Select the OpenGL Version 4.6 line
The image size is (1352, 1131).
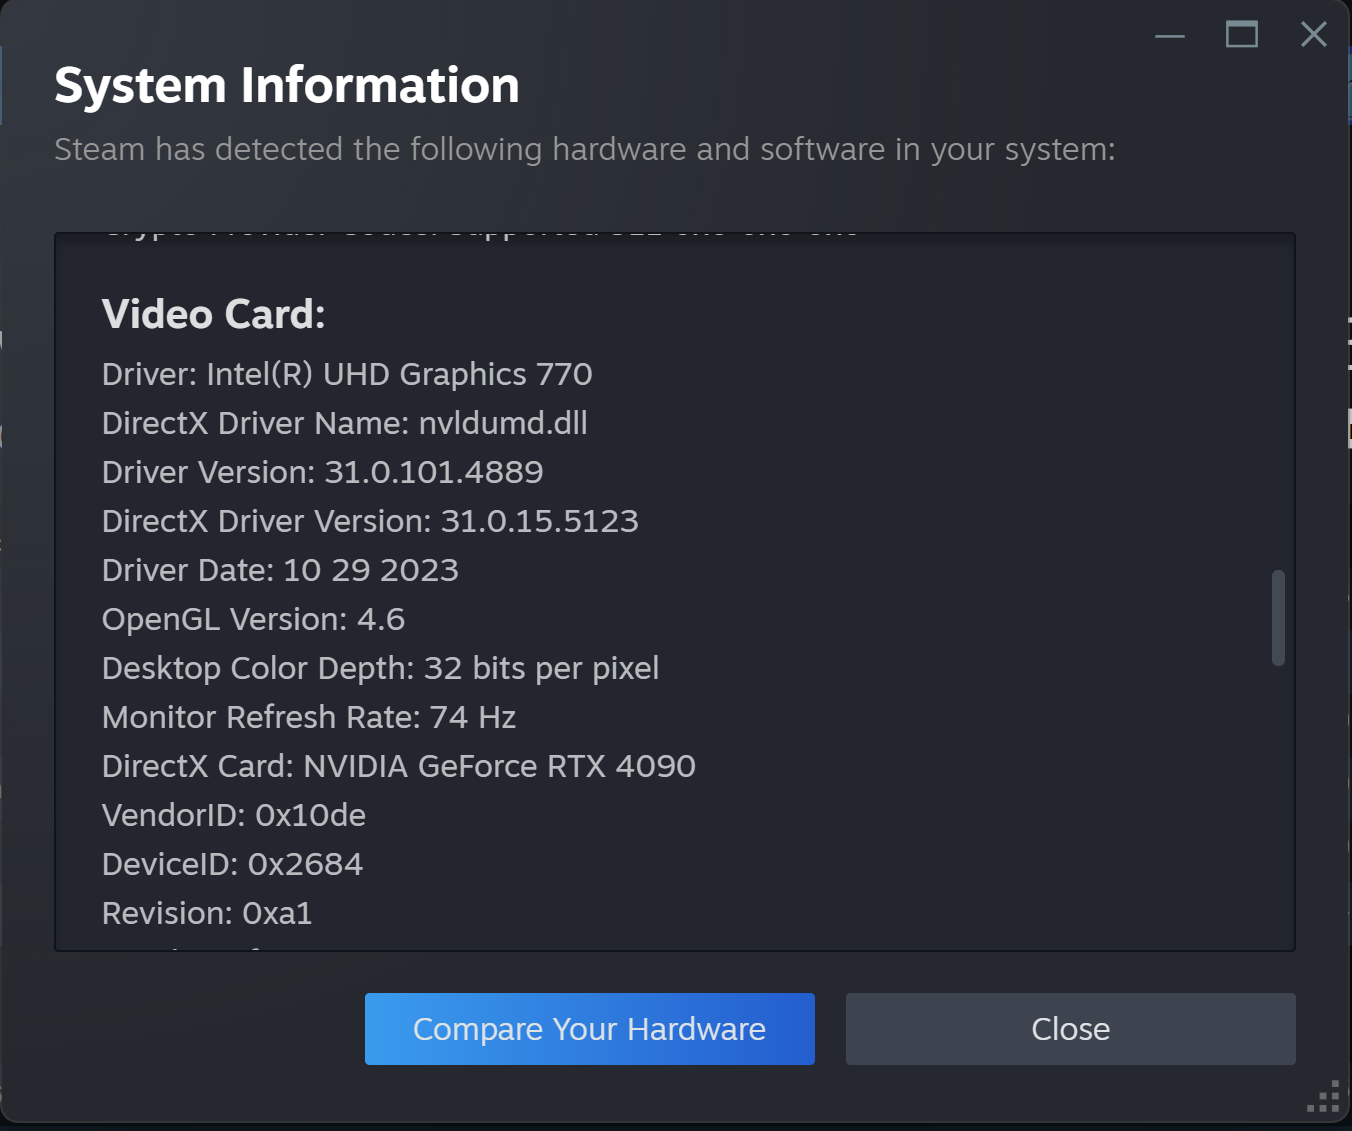coord(254,619)
